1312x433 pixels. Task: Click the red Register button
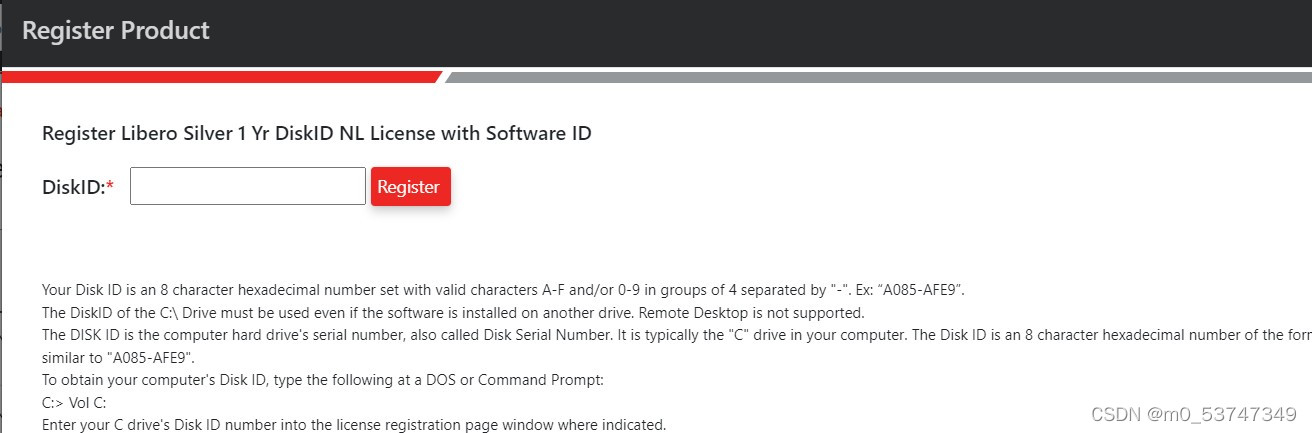(x=410, y=187)
